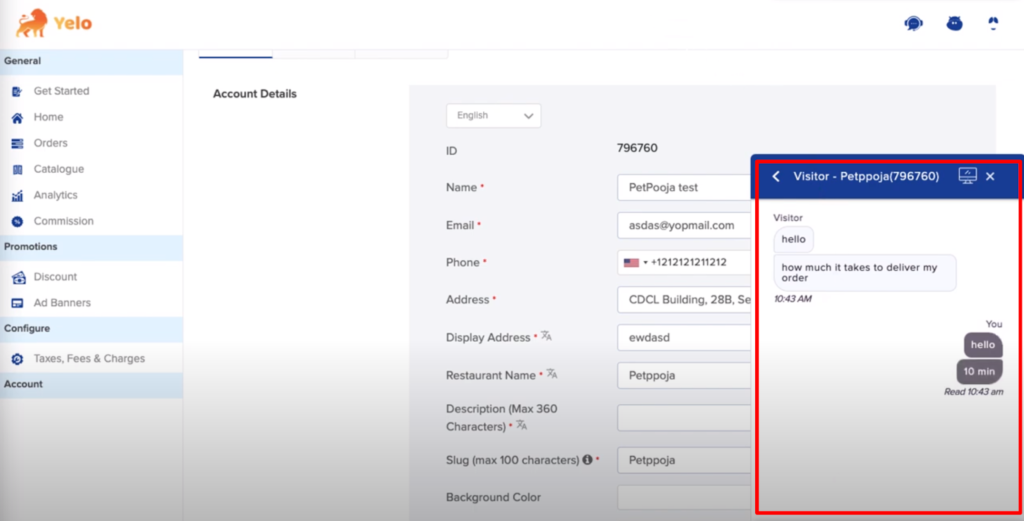
Task: Click the screen share monitor icon
Action: [x=967, y=176]
